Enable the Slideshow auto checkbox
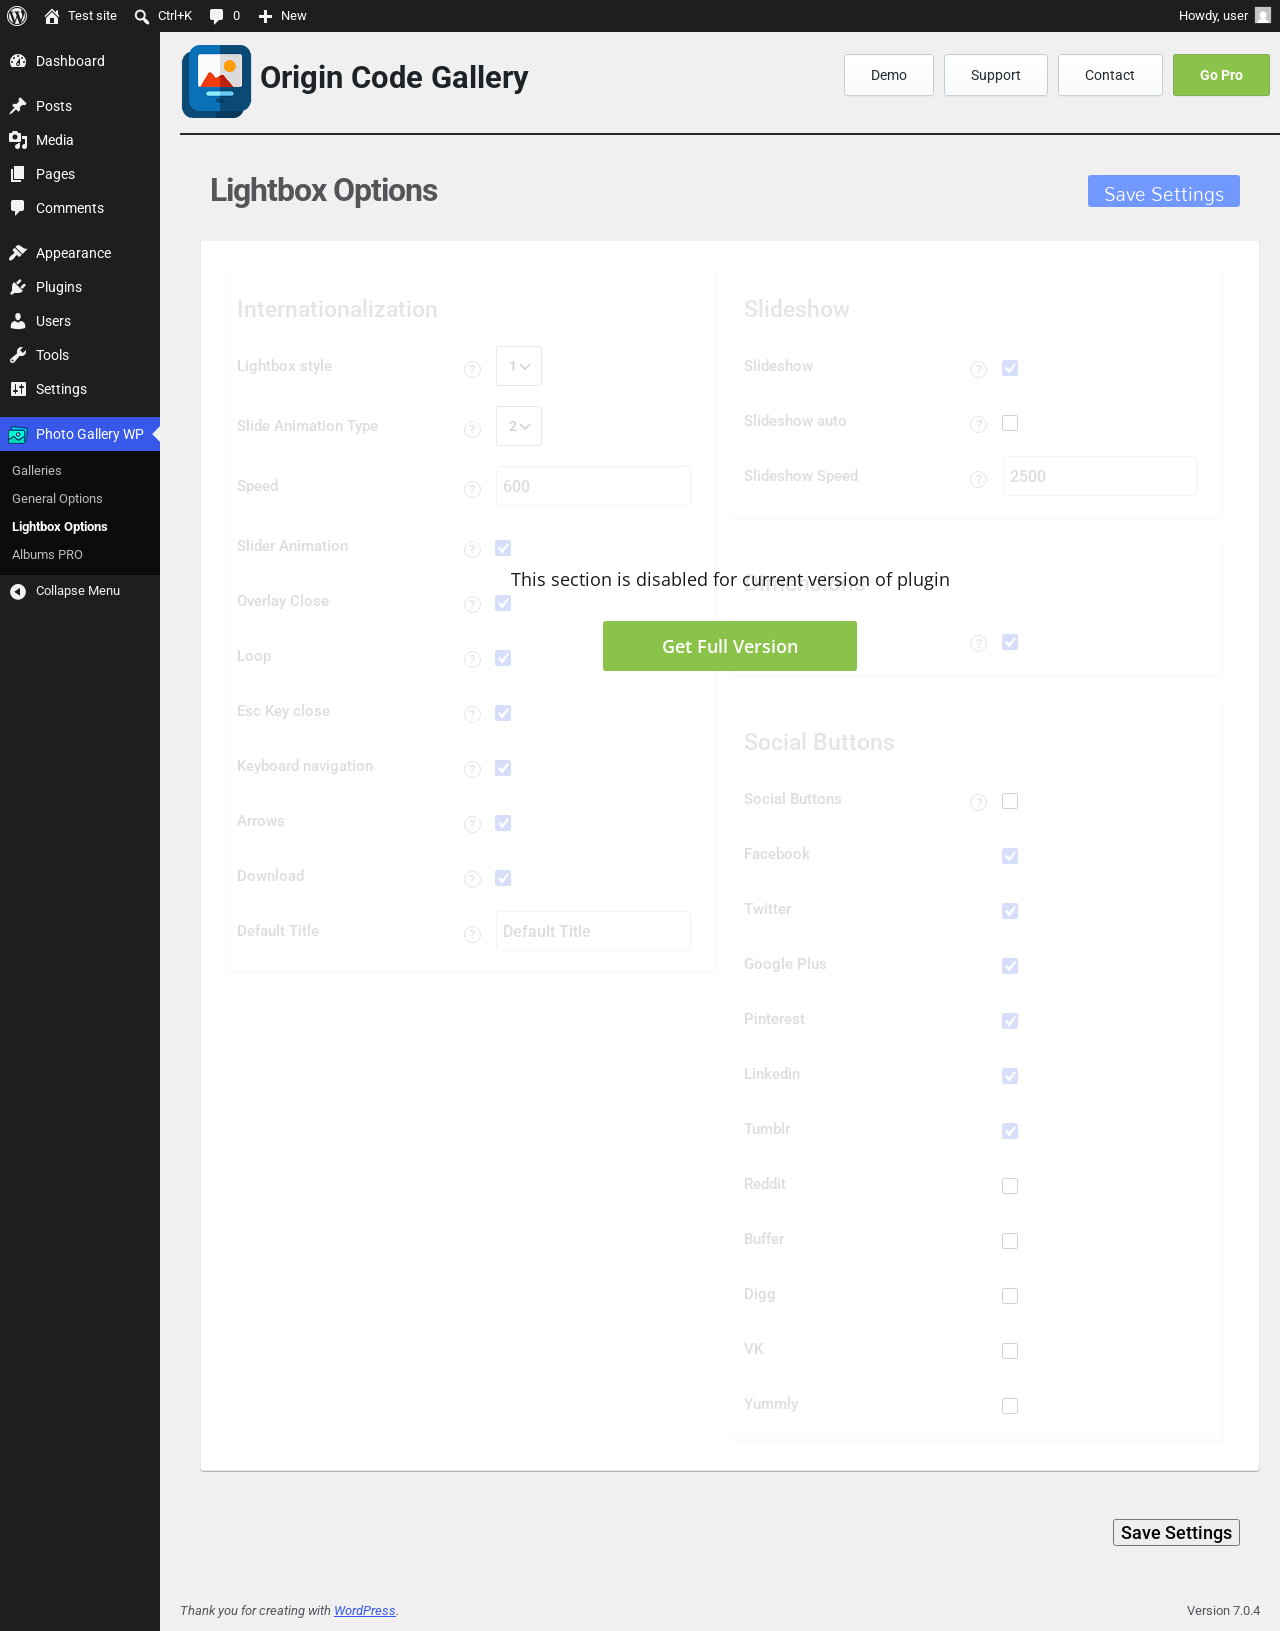 coord(1010,423)
